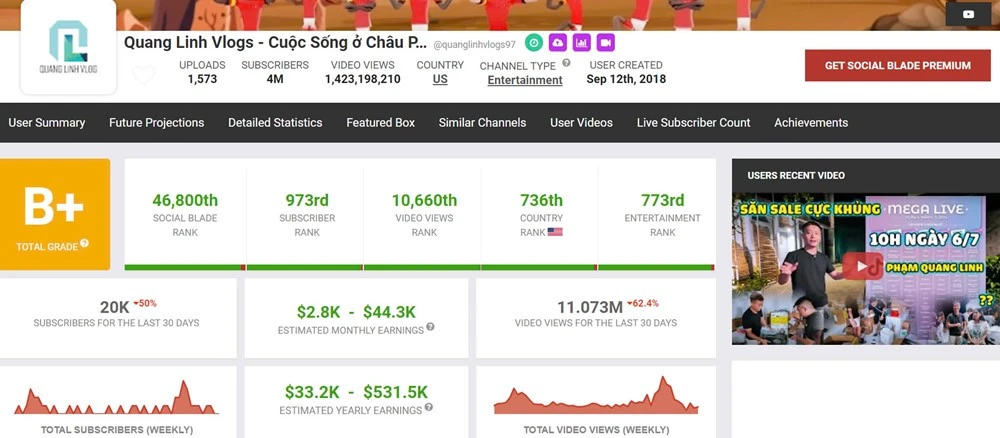Click the Total Grade help icon
Viewport: 1000px width, 438px height.
[x=84, y=244]
